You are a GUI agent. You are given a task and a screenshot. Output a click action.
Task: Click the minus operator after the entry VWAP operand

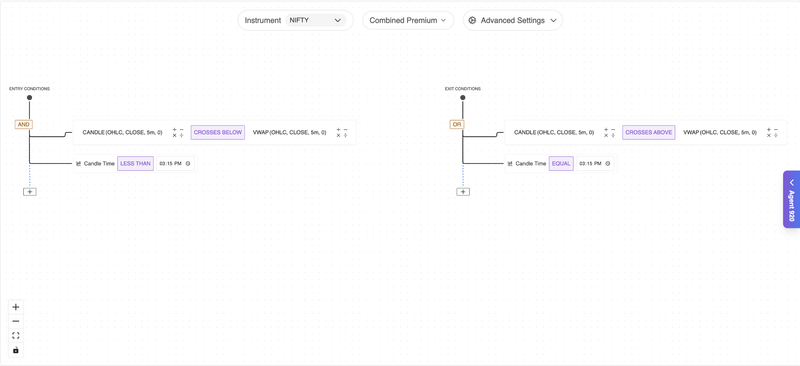coord(345,130)
